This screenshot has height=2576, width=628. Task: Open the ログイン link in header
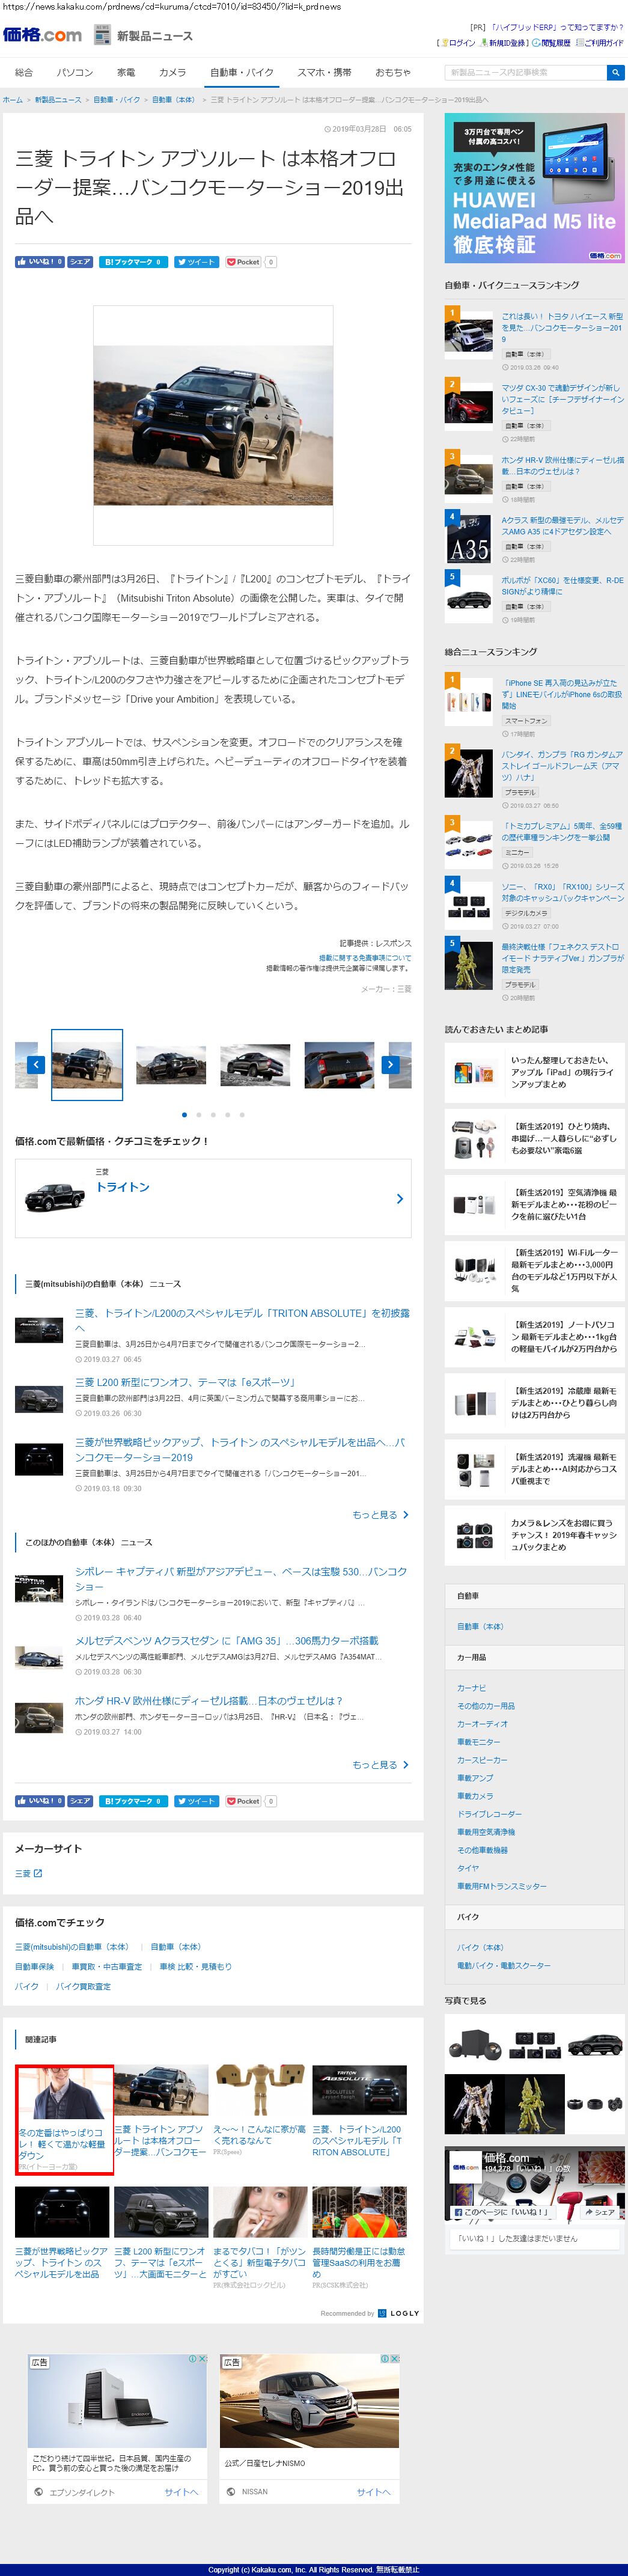point(460,43)
